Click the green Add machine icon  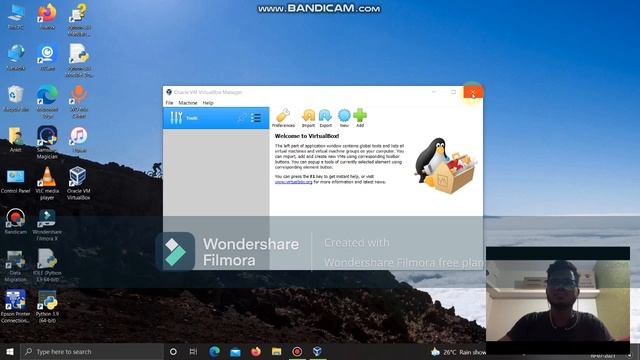point(360,118)
